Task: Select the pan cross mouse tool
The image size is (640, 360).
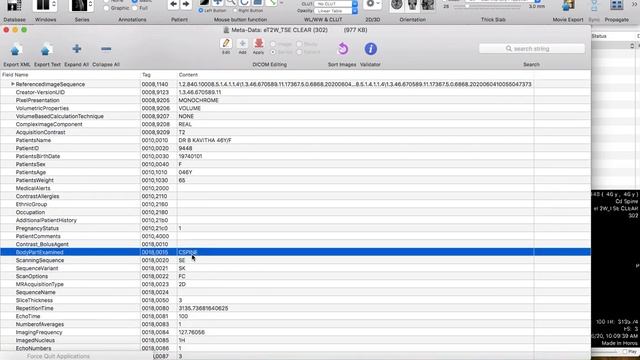Action: pos(218,3)
